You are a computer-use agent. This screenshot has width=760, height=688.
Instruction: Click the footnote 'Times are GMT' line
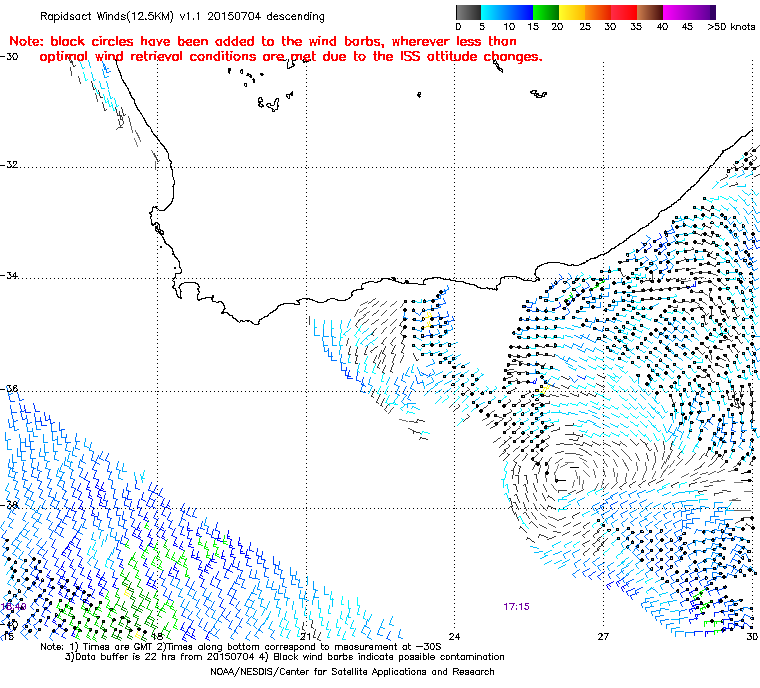[x=241, y=647]
